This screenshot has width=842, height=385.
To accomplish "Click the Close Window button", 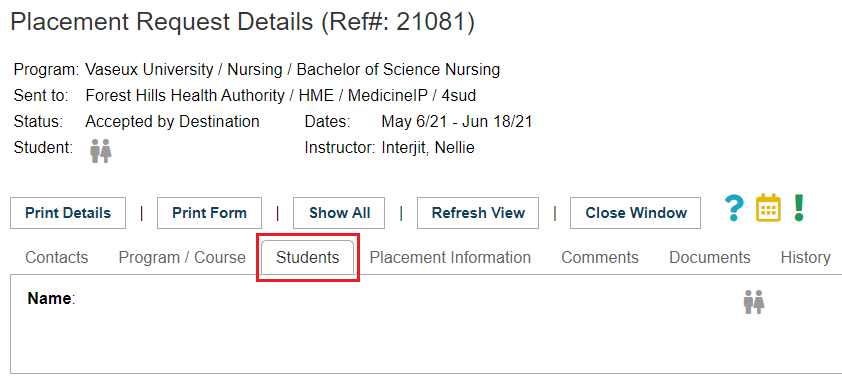I will [636, 213].
